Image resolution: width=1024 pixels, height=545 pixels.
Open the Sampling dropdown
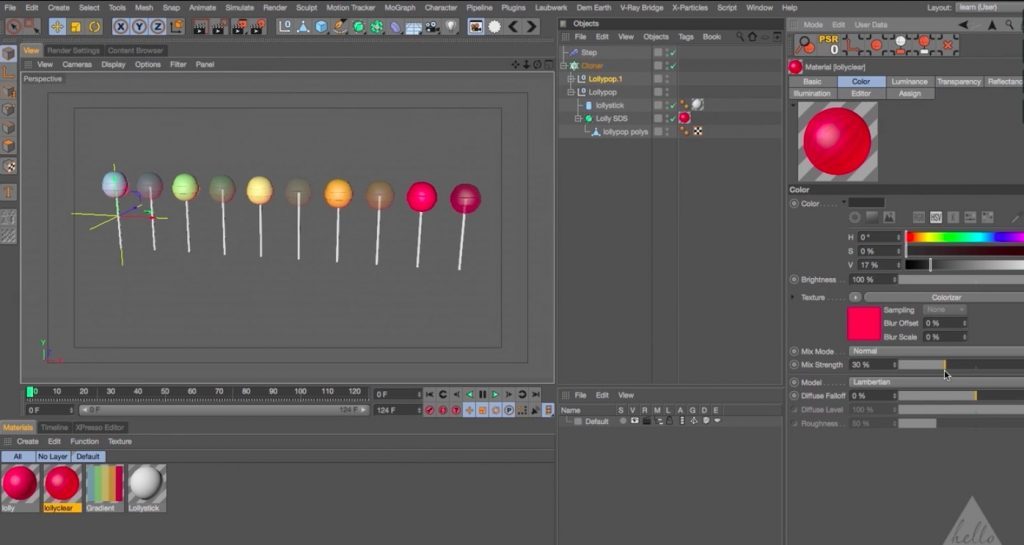pyautogui.click(x=944, y=309)
